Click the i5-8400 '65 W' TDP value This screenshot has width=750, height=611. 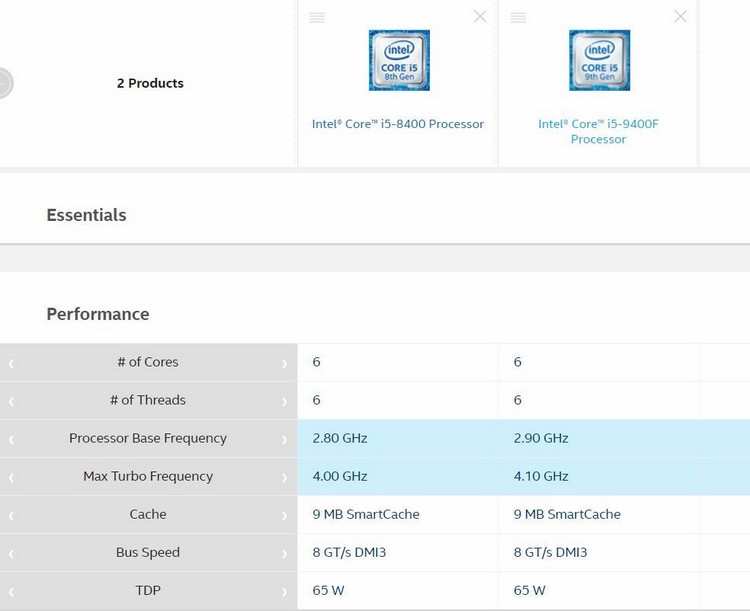click(328, 590)
